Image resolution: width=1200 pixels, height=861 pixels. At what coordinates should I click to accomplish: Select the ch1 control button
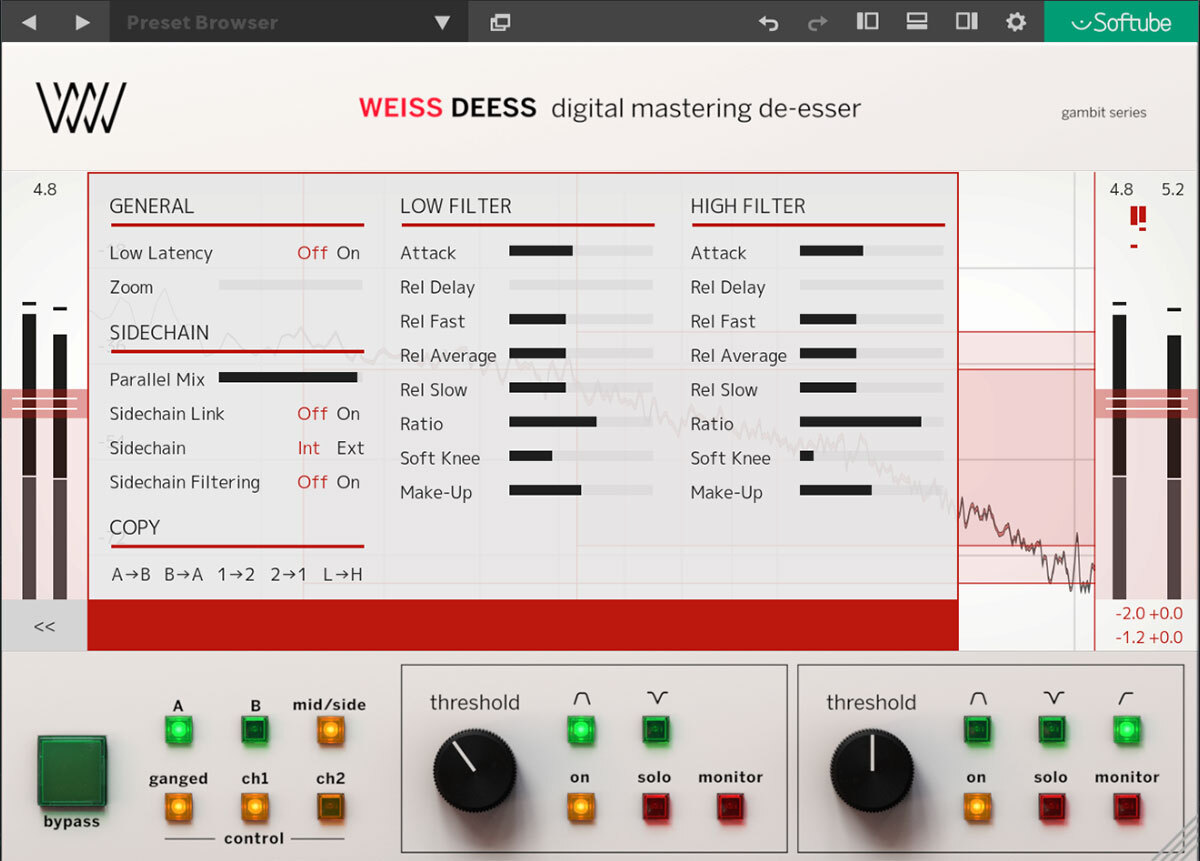255,806
